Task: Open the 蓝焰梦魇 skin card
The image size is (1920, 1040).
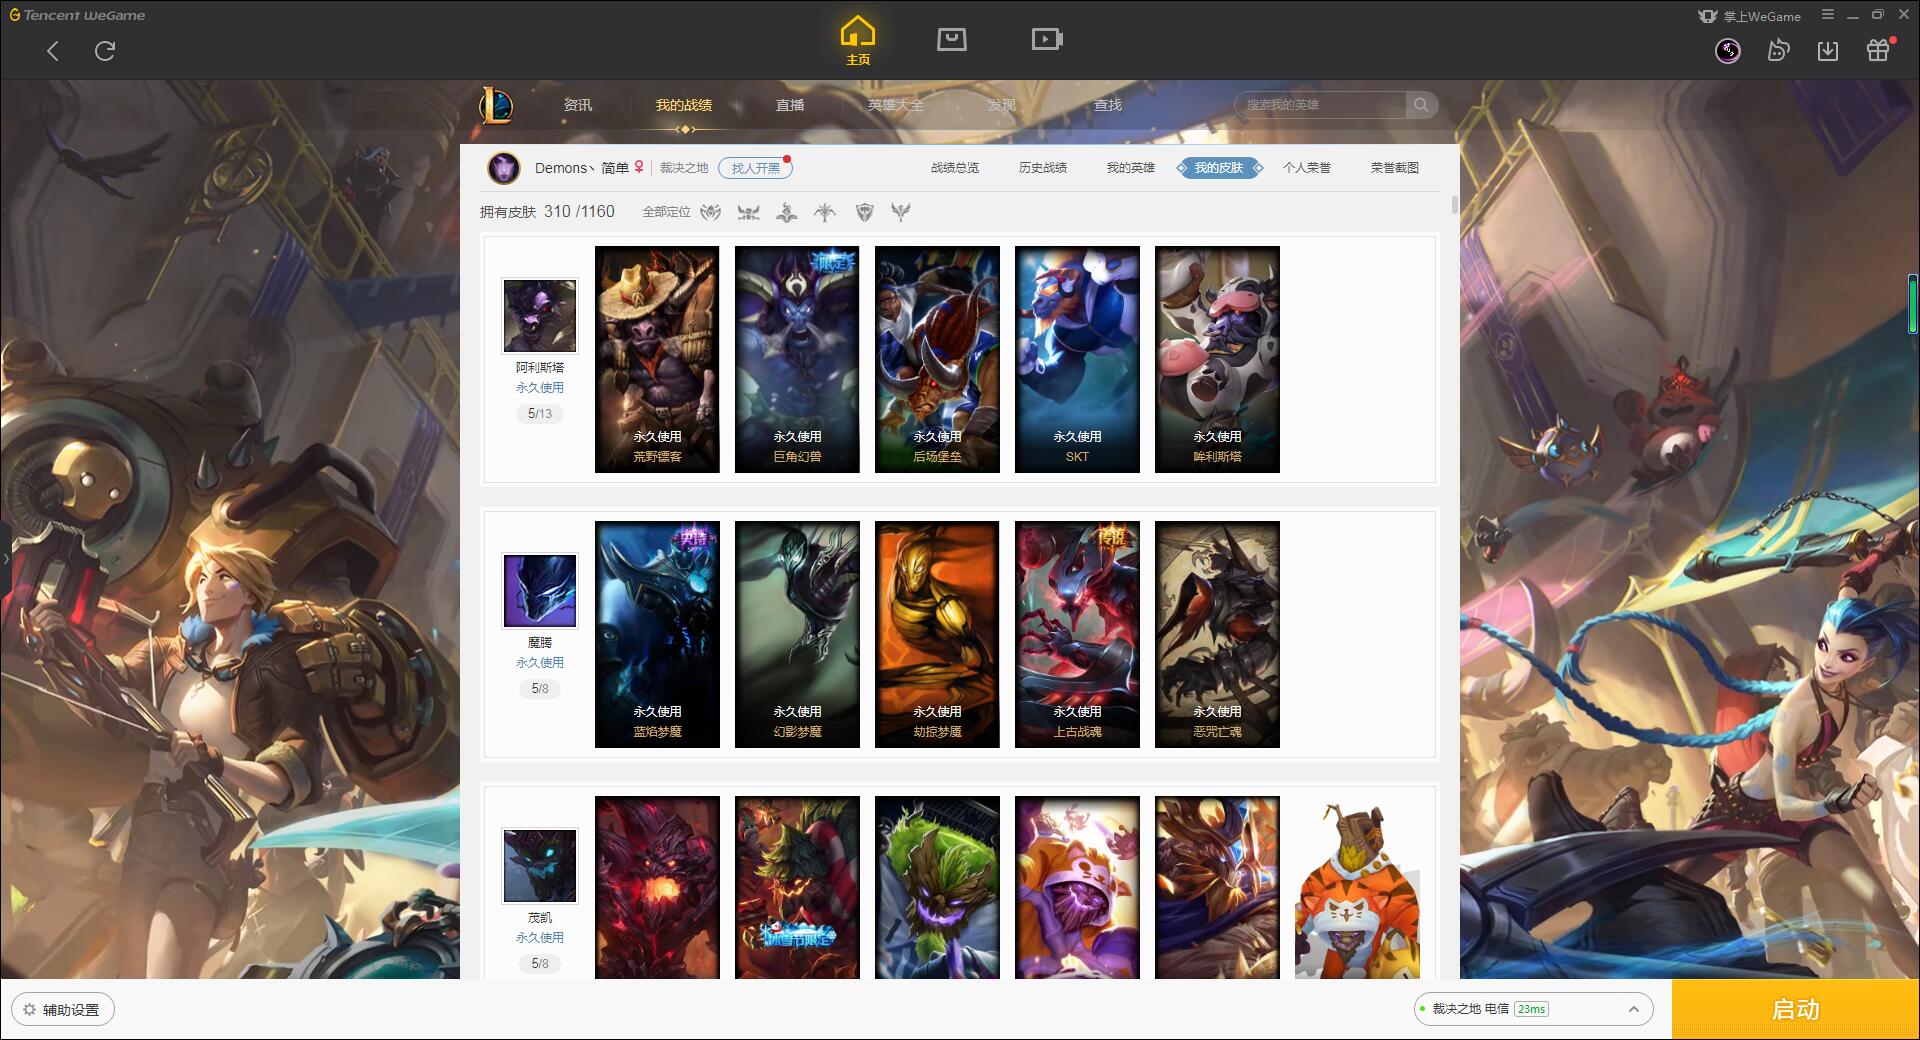Action: [x=657, y=634]
